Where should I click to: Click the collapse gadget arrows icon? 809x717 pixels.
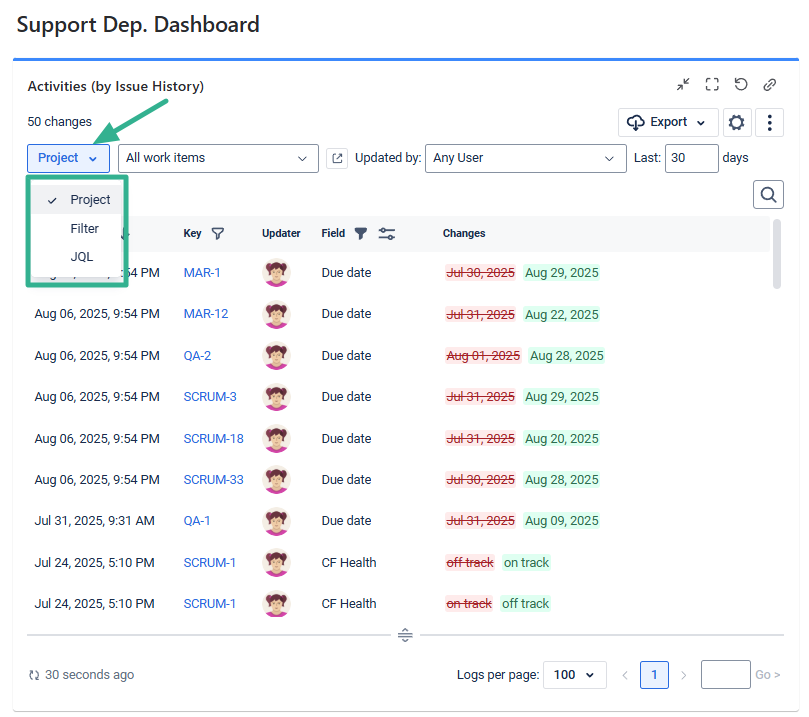[683, 85]
